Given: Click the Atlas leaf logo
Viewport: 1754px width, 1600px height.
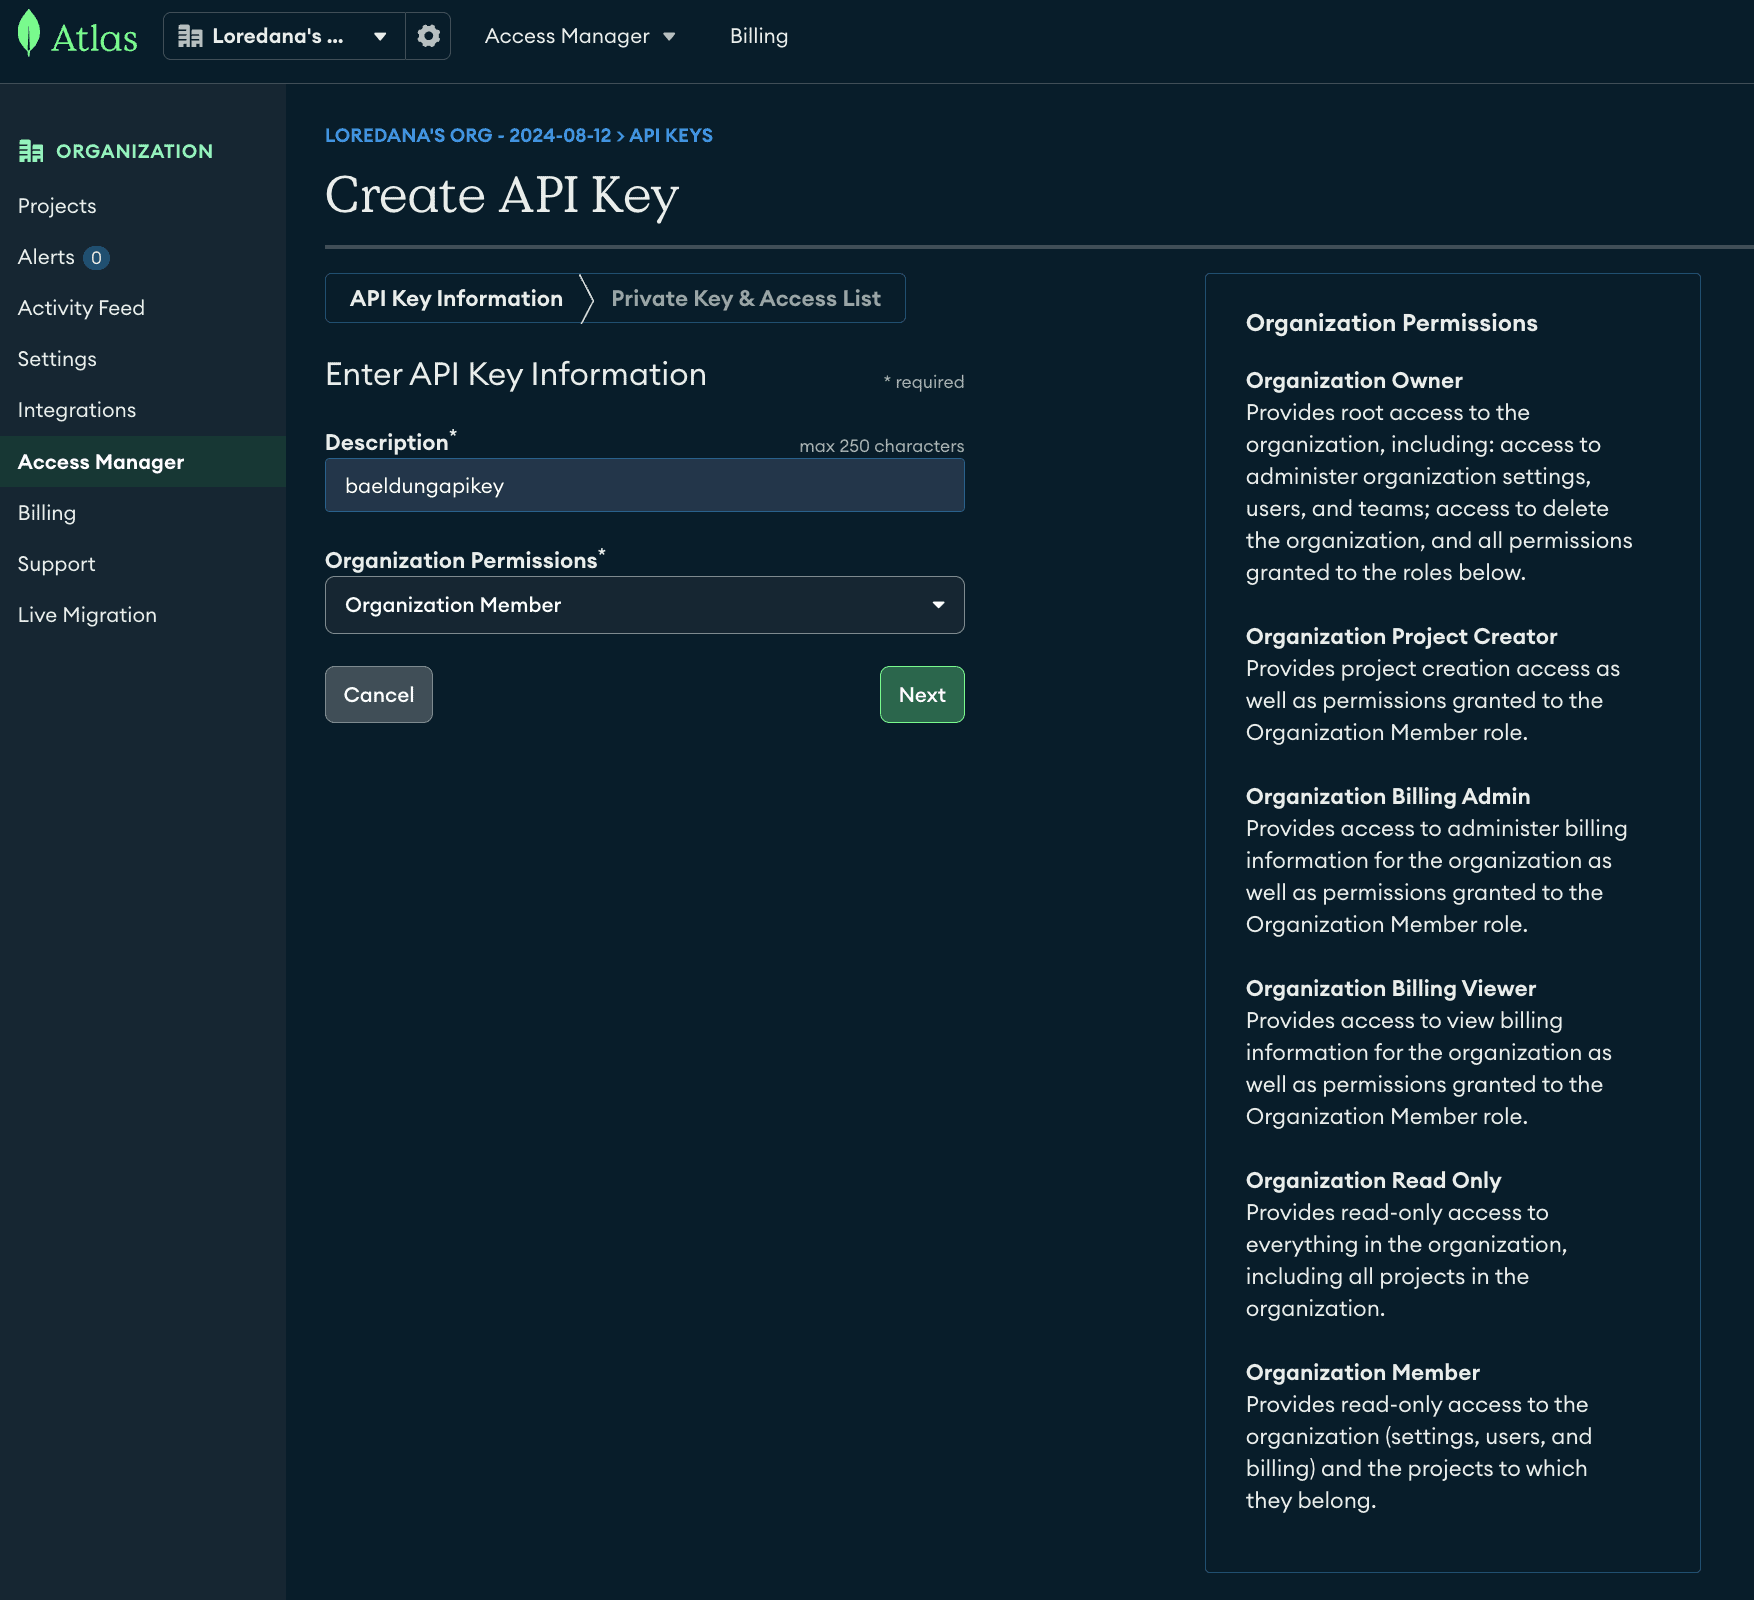Looking at the screenshot, I should click(x=29, y=34).
